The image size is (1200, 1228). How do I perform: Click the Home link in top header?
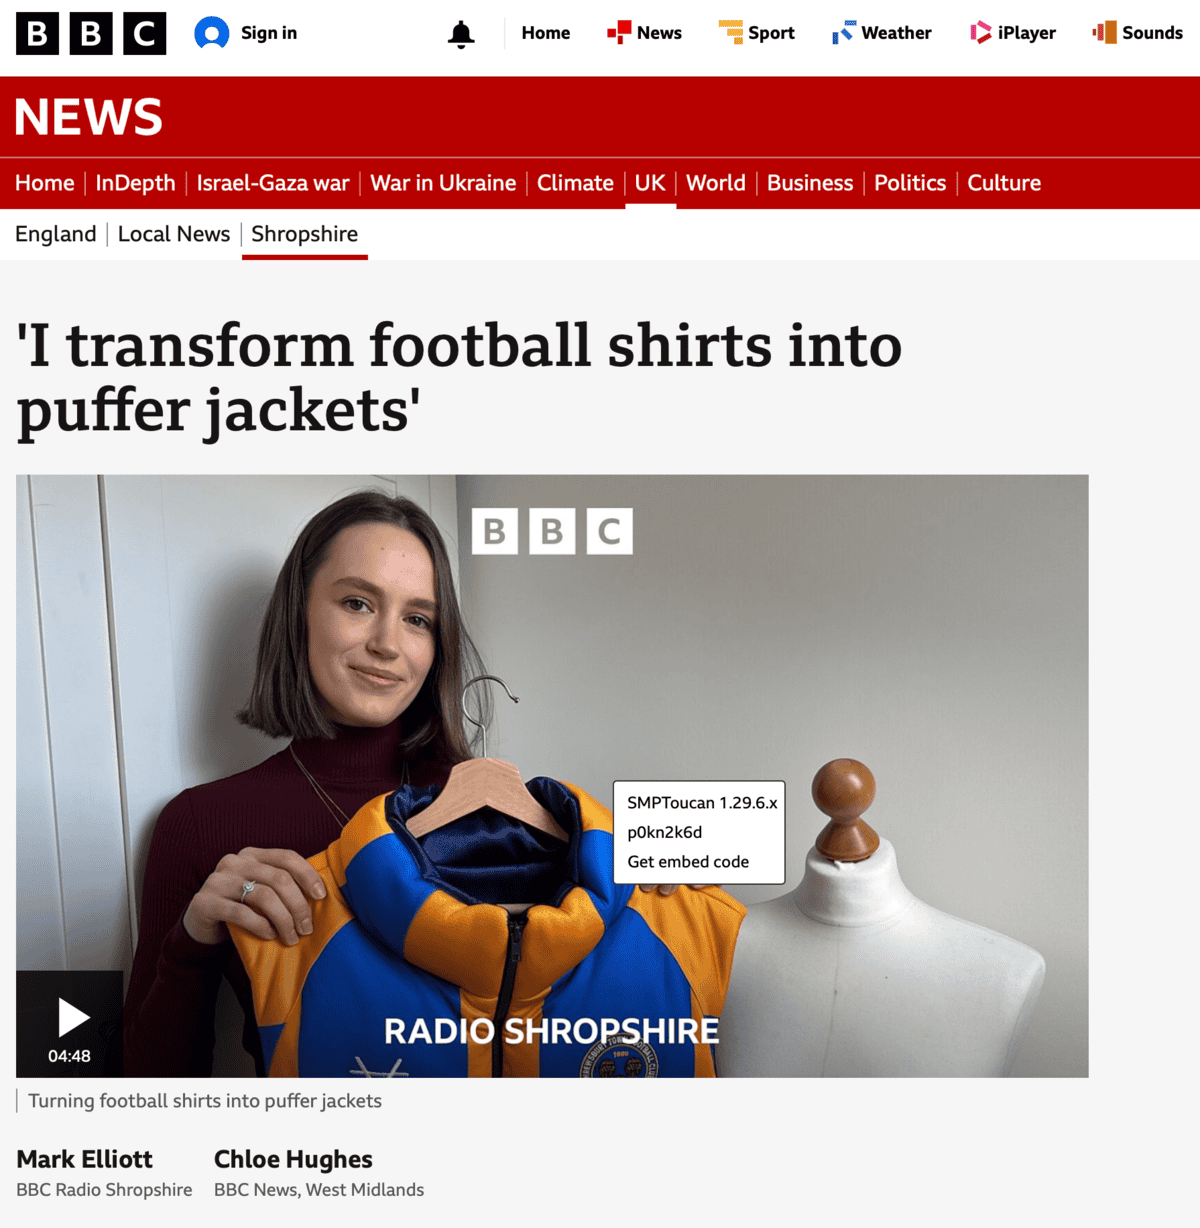(546, 33)
